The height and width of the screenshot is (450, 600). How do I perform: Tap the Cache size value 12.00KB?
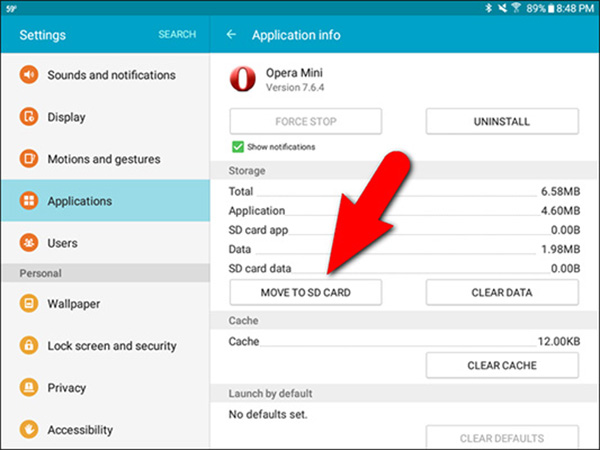tap(559, 341)
